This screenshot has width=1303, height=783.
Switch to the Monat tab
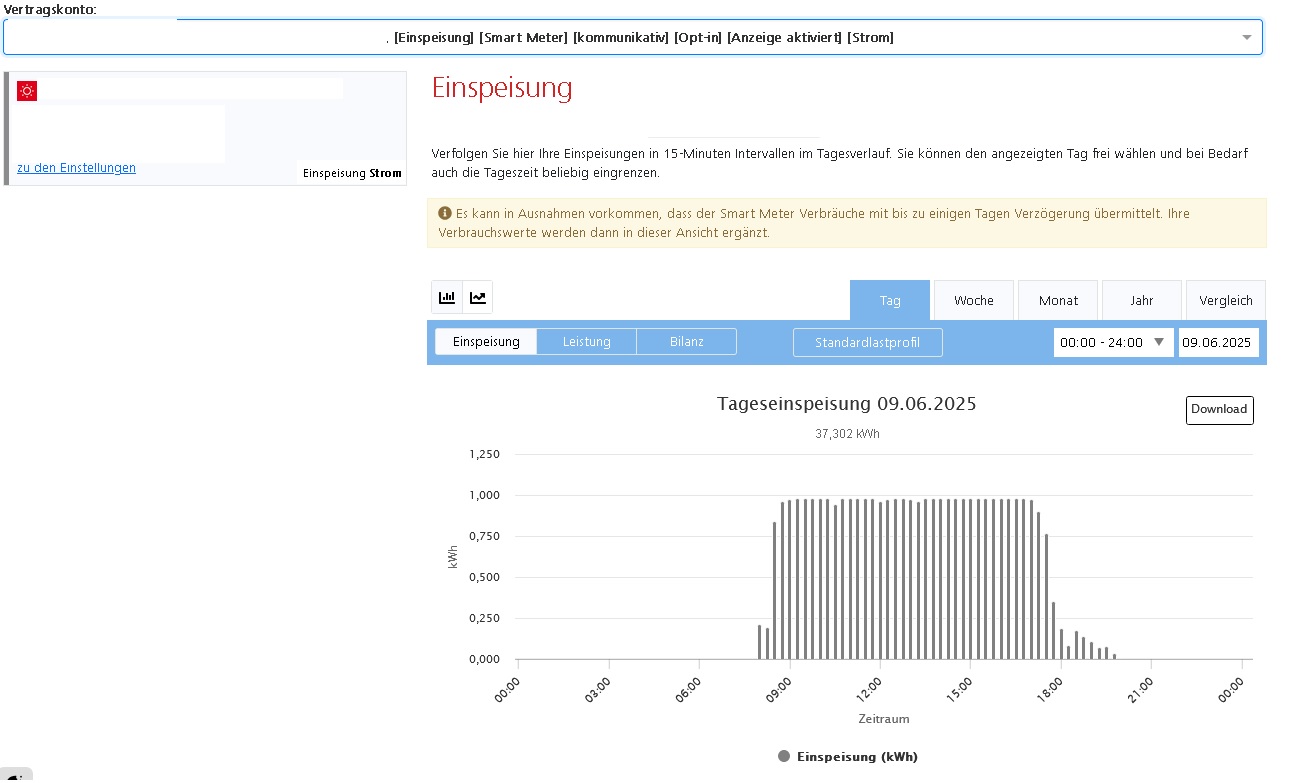1058,300
